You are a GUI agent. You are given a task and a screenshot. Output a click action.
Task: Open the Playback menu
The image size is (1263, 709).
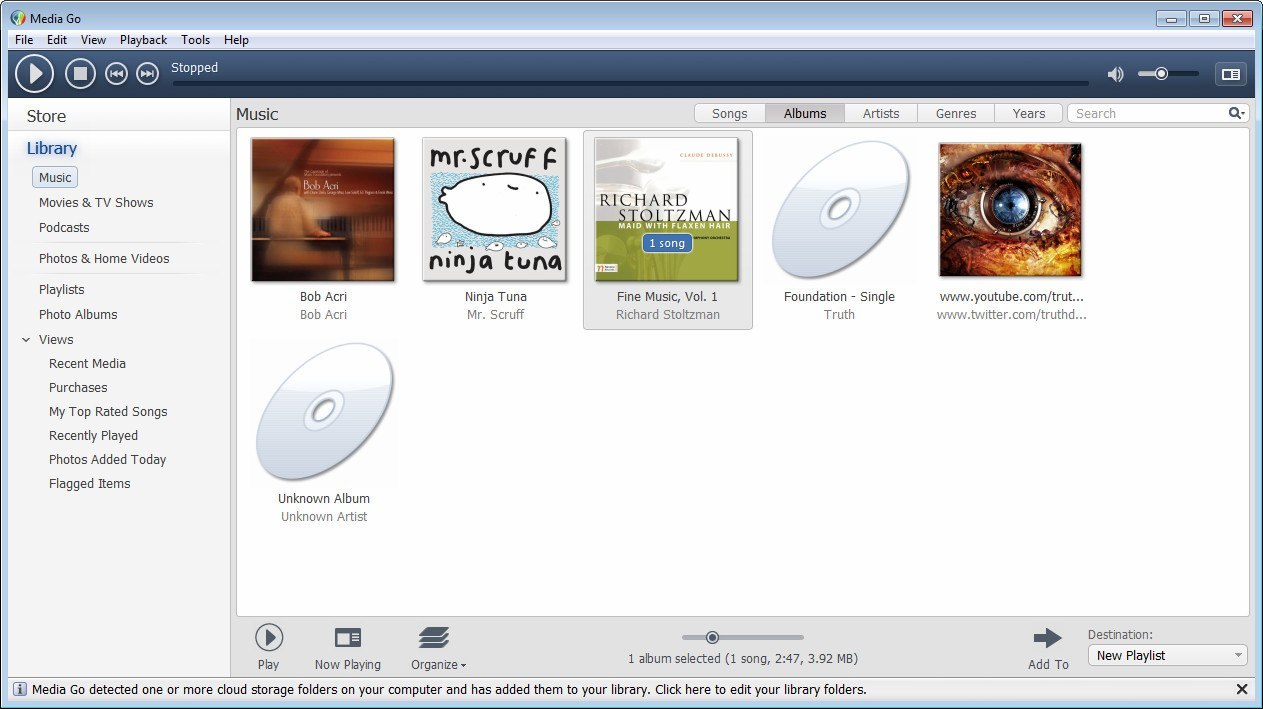(143, 40)
